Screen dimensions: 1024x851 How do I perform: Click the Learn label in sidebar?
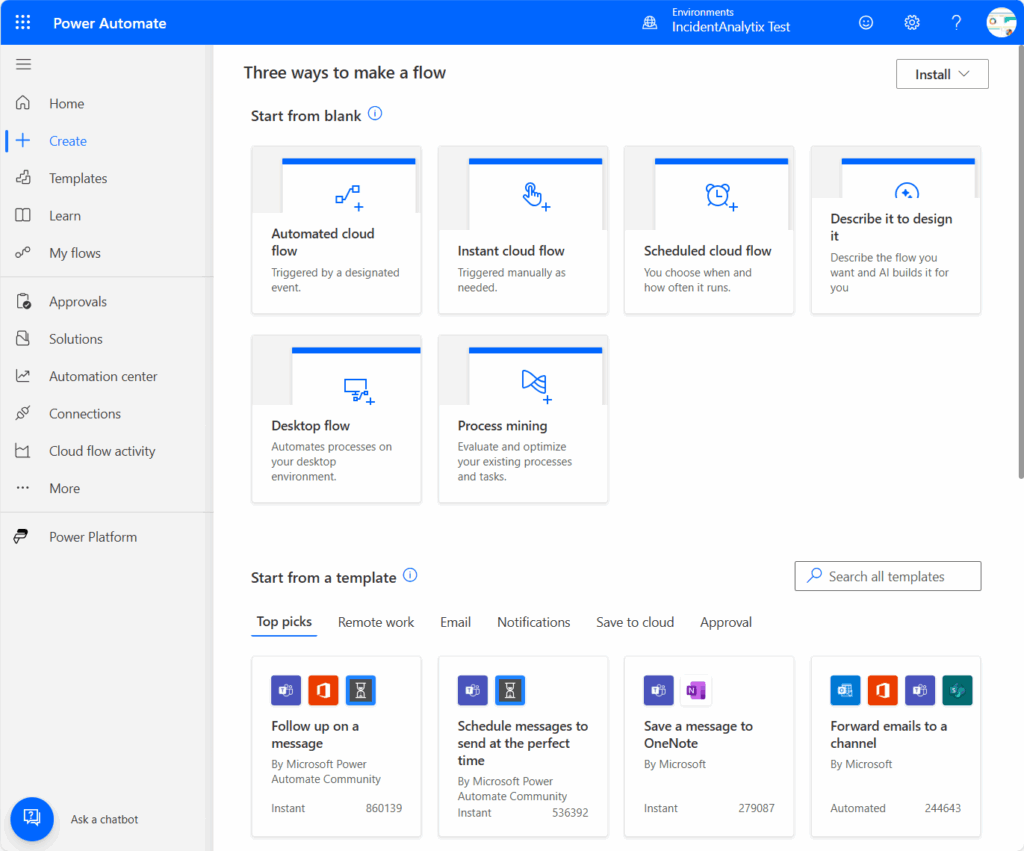[65, 216]
